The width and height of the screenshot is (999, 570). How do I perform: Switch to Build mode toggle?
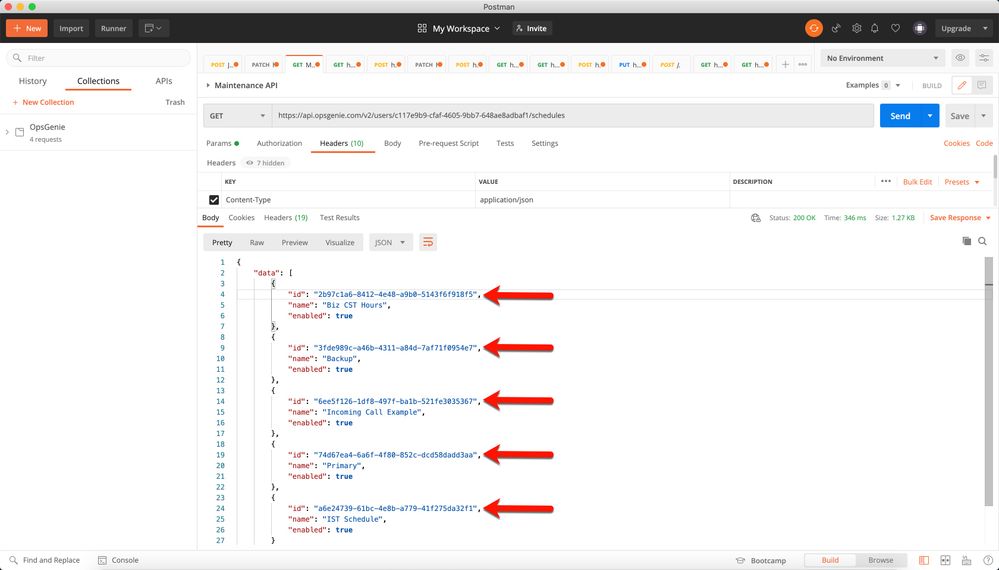[830, 560]
